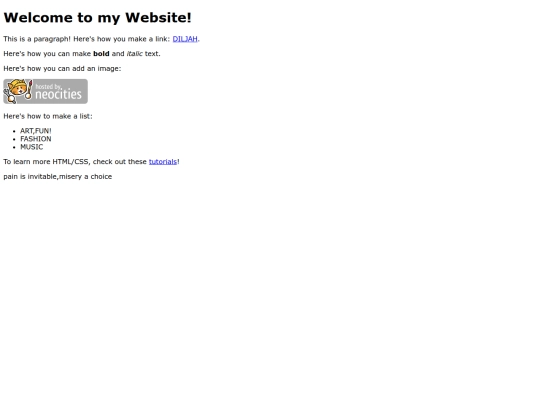Click the cat mascot in neocities logo
Image resolution: width=540 pixels, height=405 pixels.
[x=18, y=91]
